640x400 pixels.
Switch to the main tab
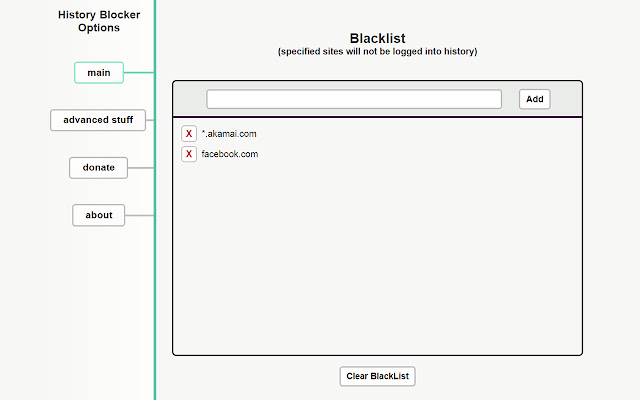(x=98, y=73)
